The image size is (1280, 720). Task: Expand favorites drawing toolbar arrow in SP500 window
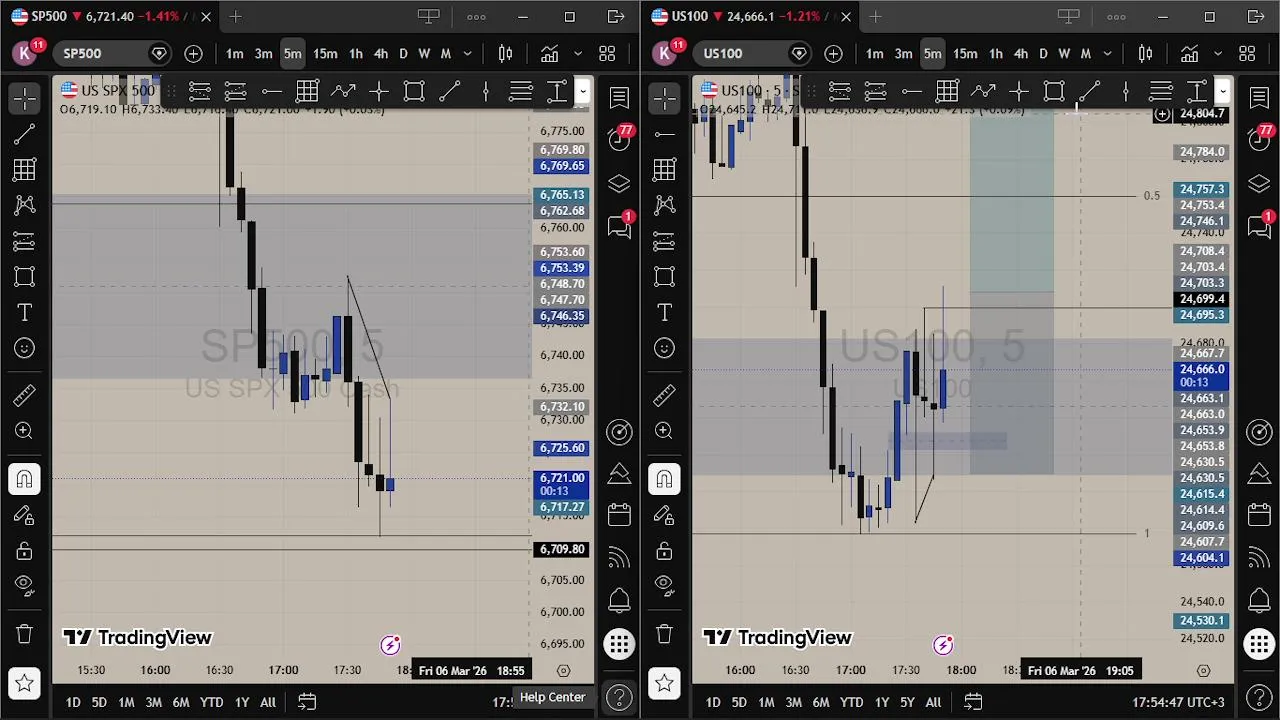click(582, 92)
